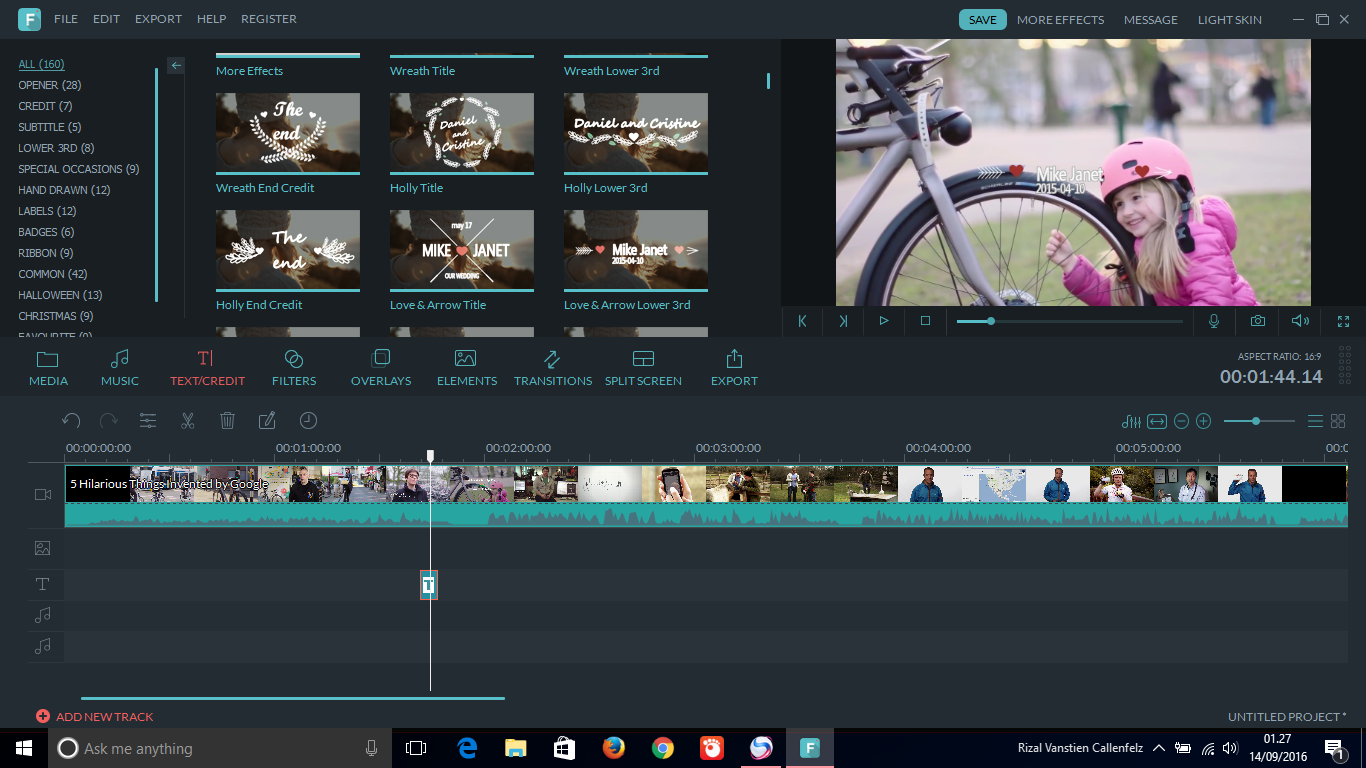Click the scissors split icon
The height and width of the screenshot is (768, 1366).
pos(187,421)
